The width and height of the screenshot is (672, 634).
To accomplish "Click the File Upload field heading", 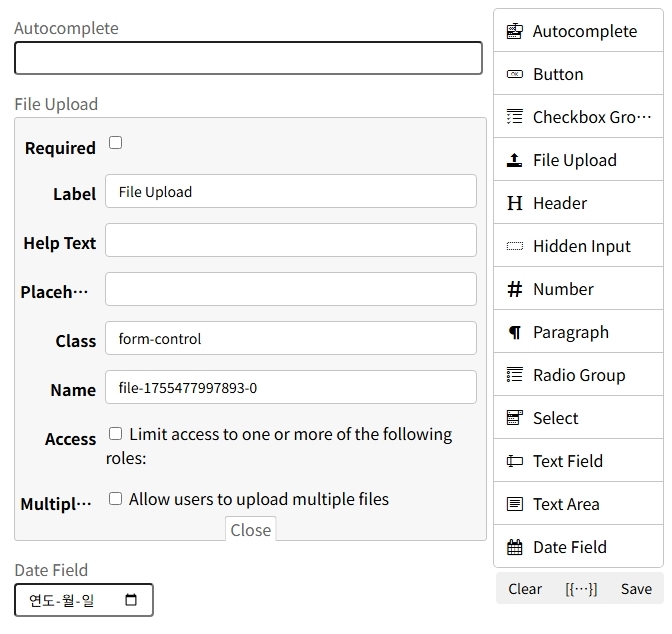I will pos(56,104).
